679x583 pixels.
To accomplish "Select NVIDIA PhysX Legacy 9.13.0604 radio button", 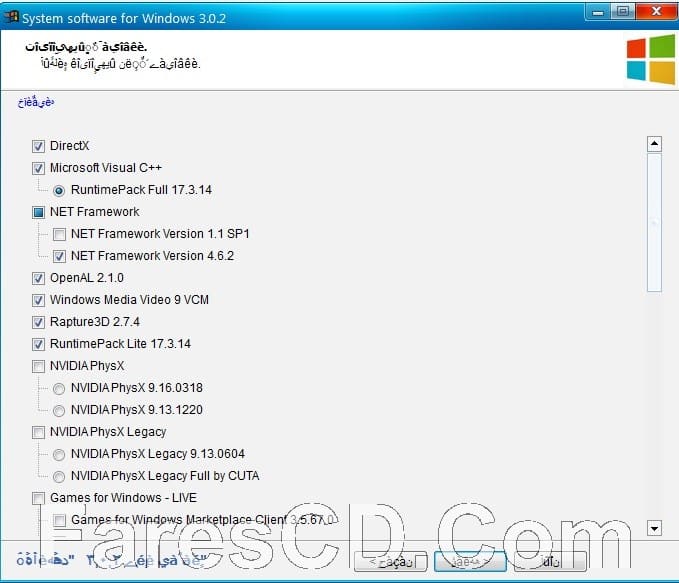I will 59,454.
